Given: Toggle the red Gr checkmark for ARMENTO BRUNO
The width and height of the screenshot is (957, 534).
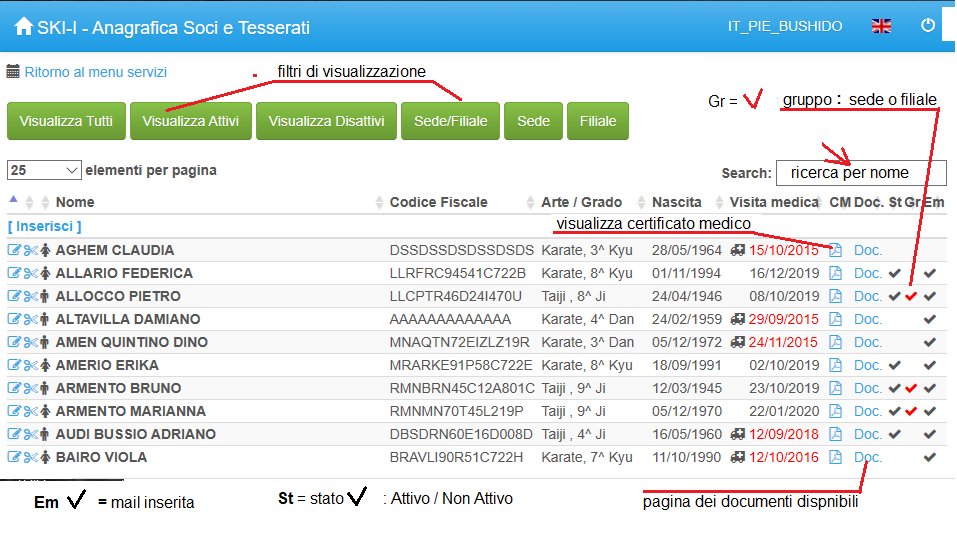Looking at the screenshot, I should [911, 388].
